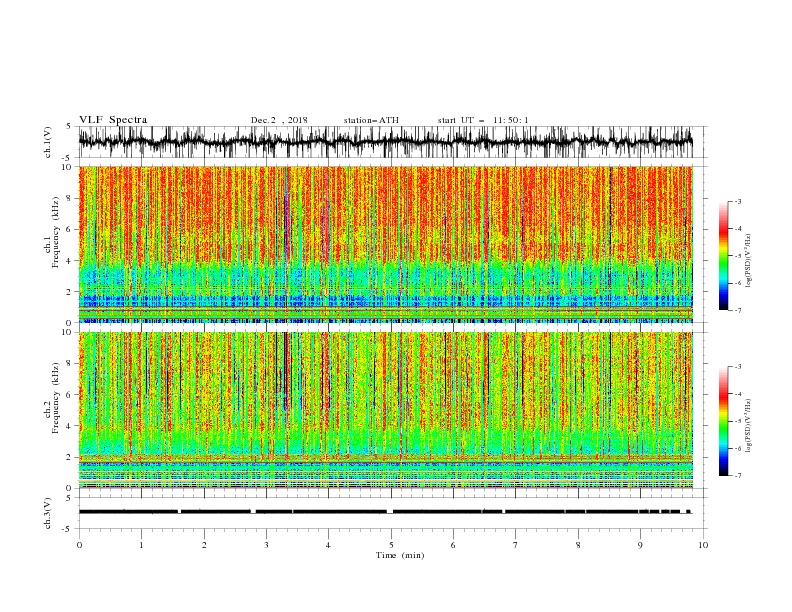Viewport: 792px width, 612px height.
Task: Click the ch.1 frequency tick '4'
Action: 69,261
